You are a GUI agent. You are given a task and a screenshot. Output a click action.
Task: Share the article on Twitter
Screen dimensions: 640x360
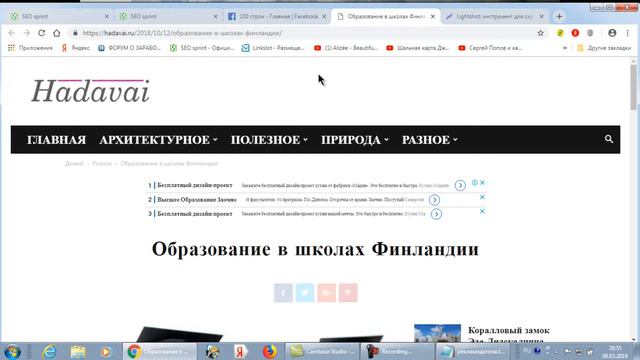[305, 293]
